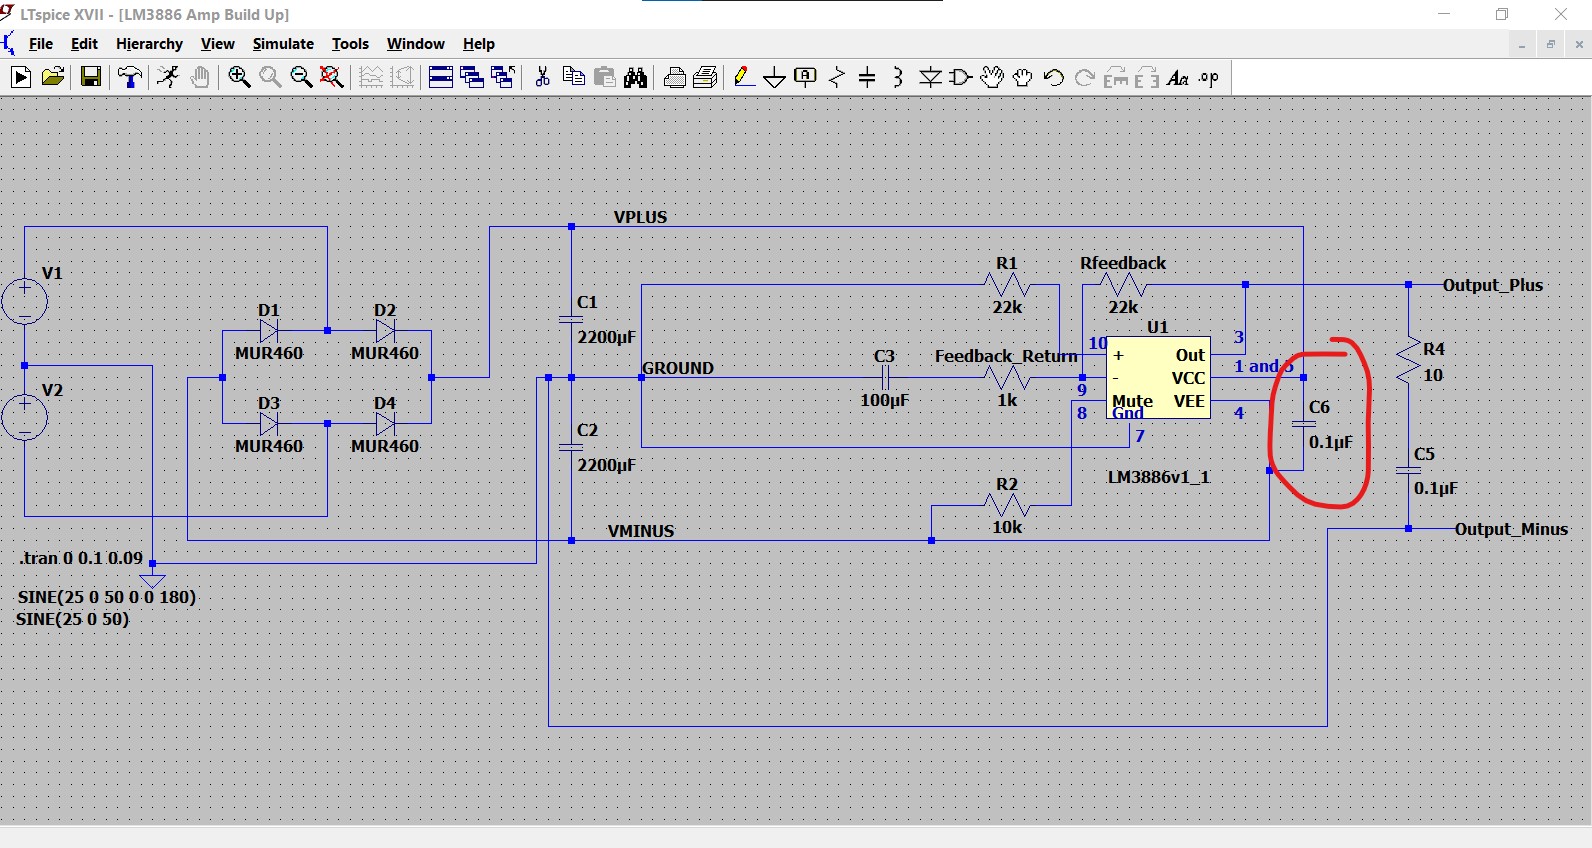Halt the simulation using hand icon

pos(200,78)
